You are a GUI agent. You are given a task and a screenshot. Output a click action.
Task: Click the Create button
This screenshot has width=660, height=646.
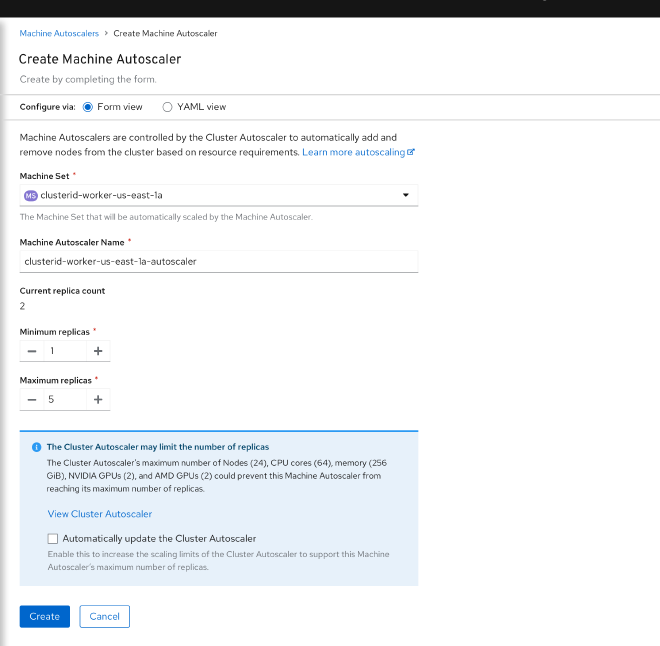tap(45, 617)
